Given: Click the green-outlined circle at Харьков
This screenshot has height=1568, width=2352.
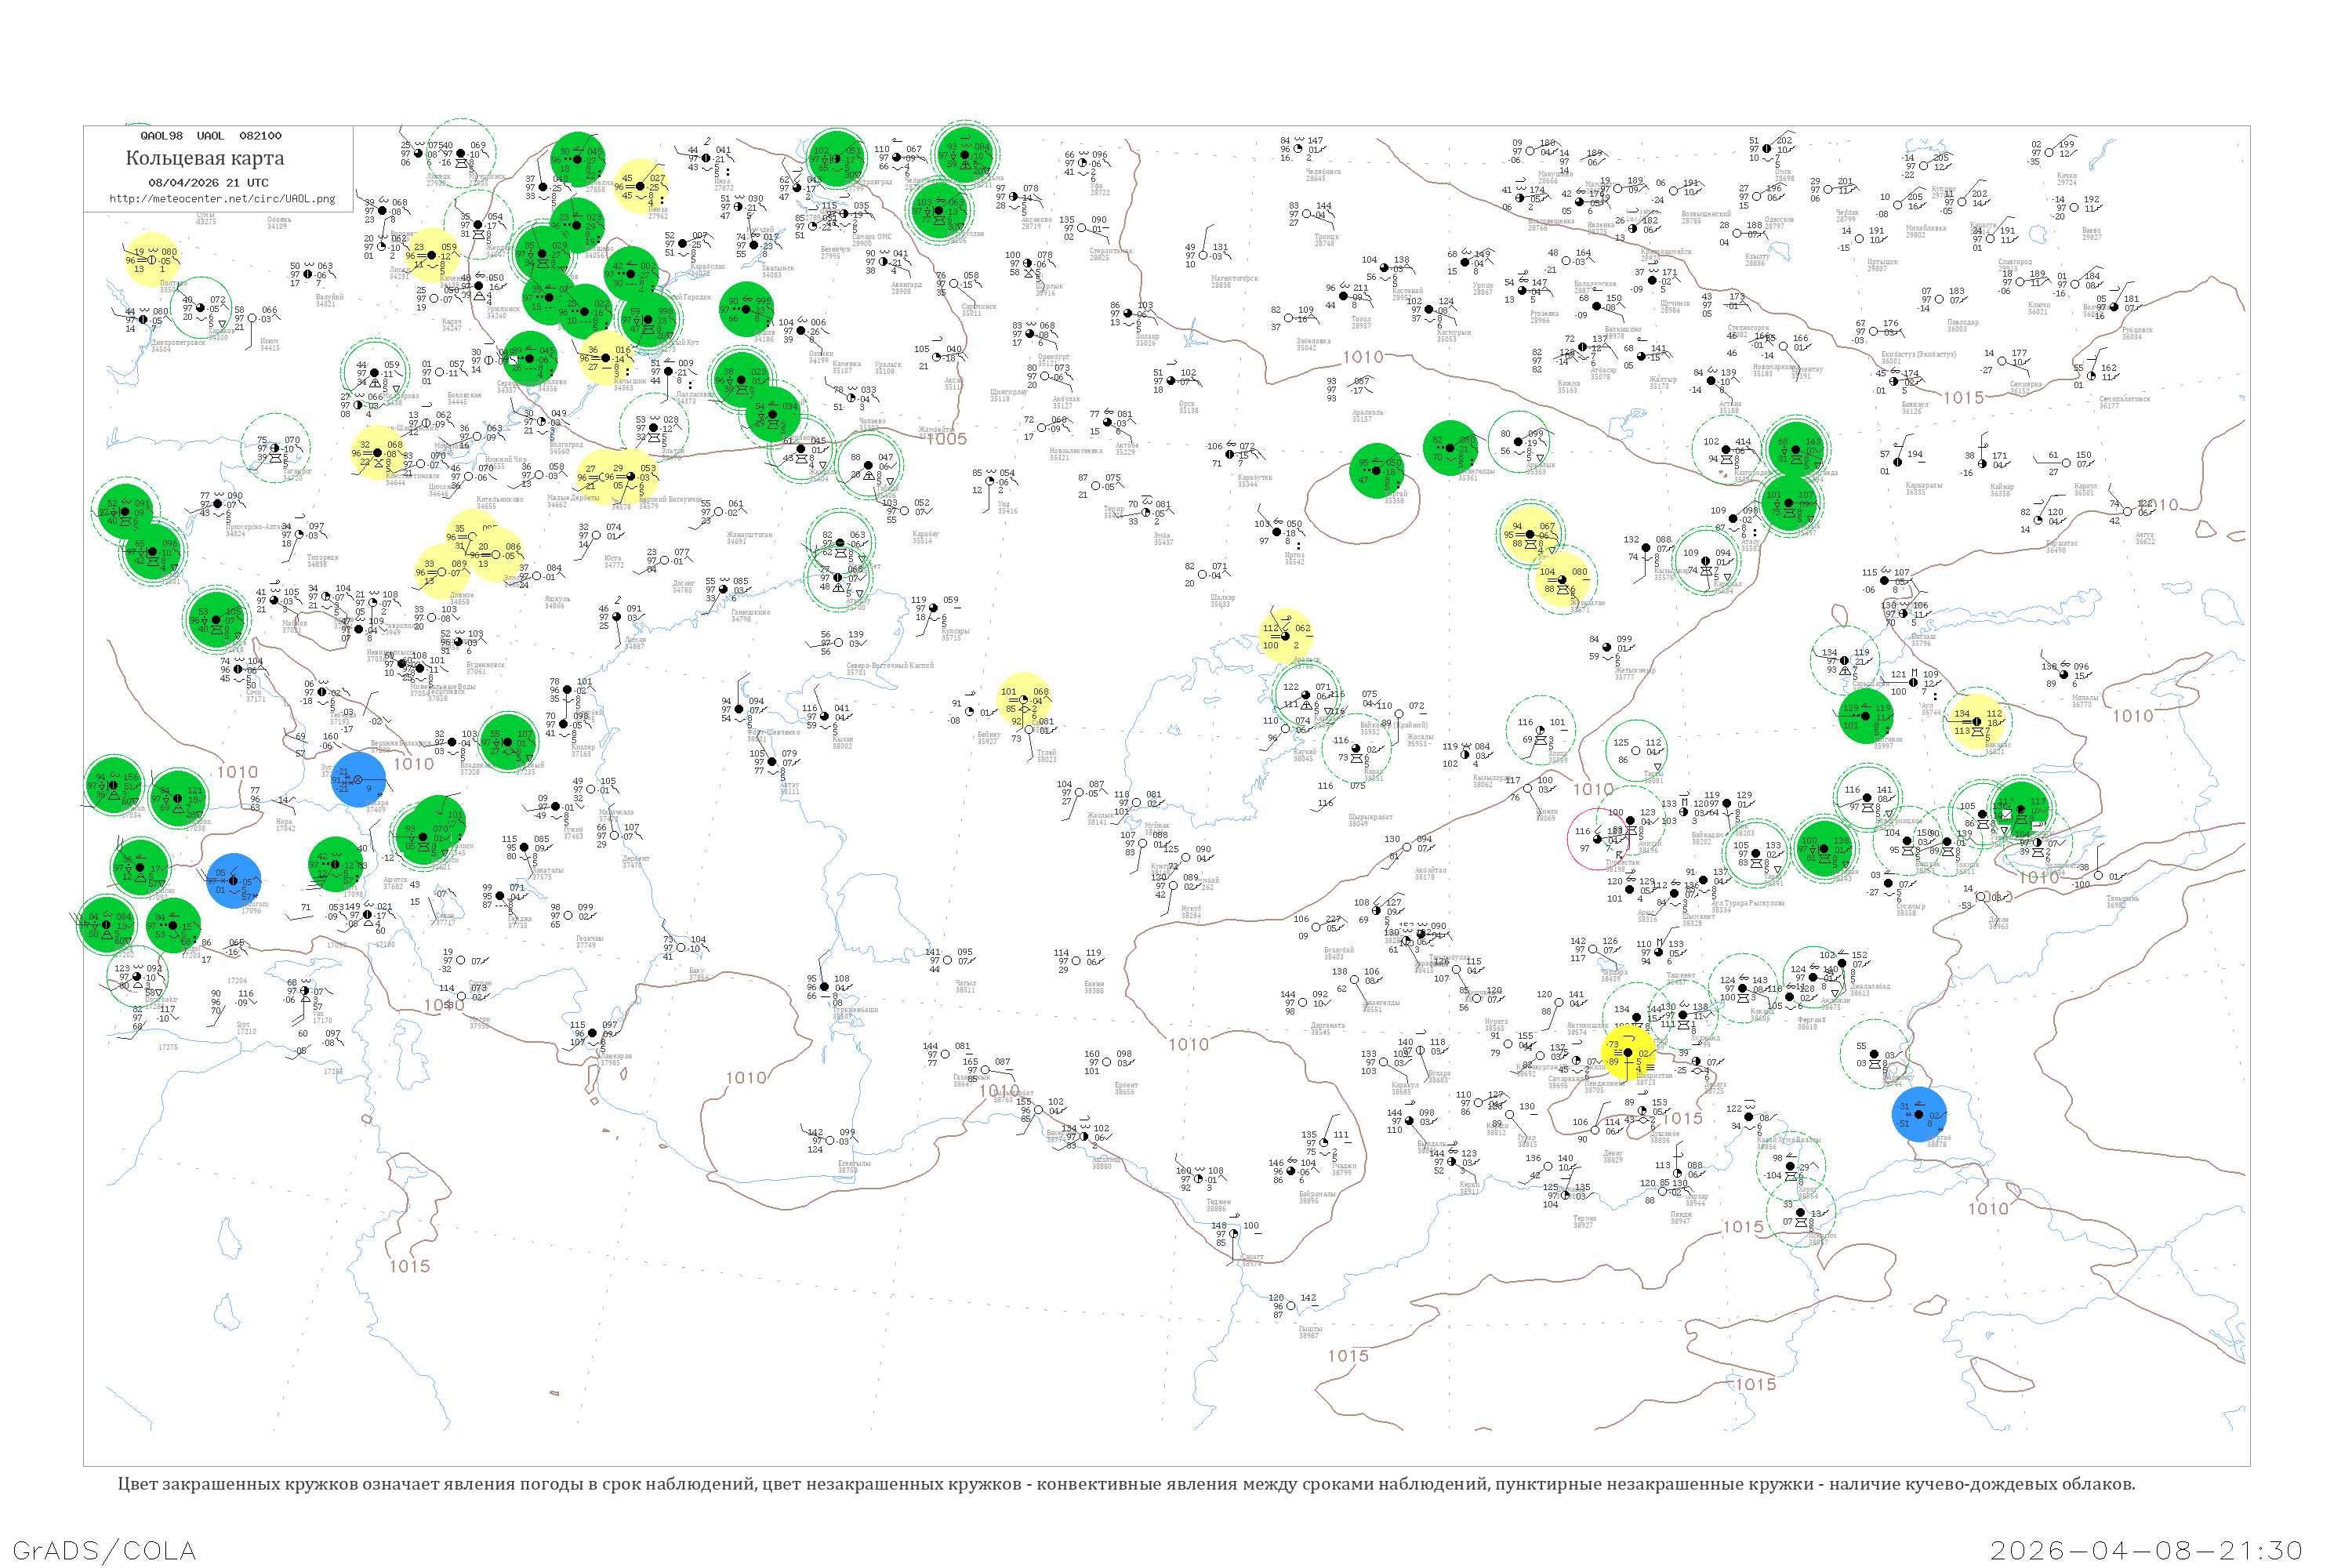Looking at the screenshot, I should coord(201,307).
